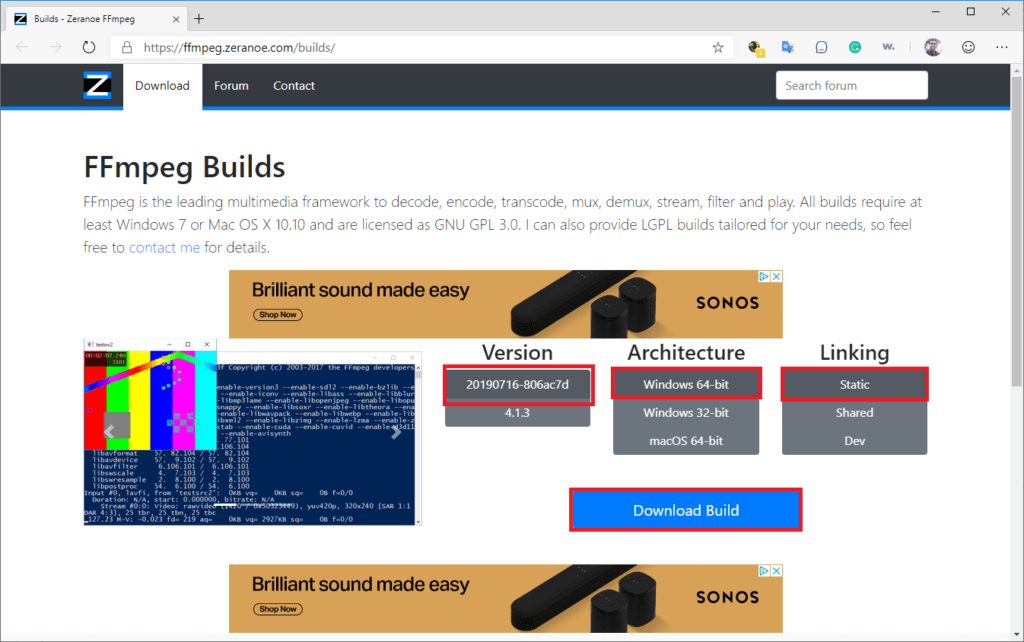Click the address bar URL
The image size is (1024, 642).
coord(239,47)
